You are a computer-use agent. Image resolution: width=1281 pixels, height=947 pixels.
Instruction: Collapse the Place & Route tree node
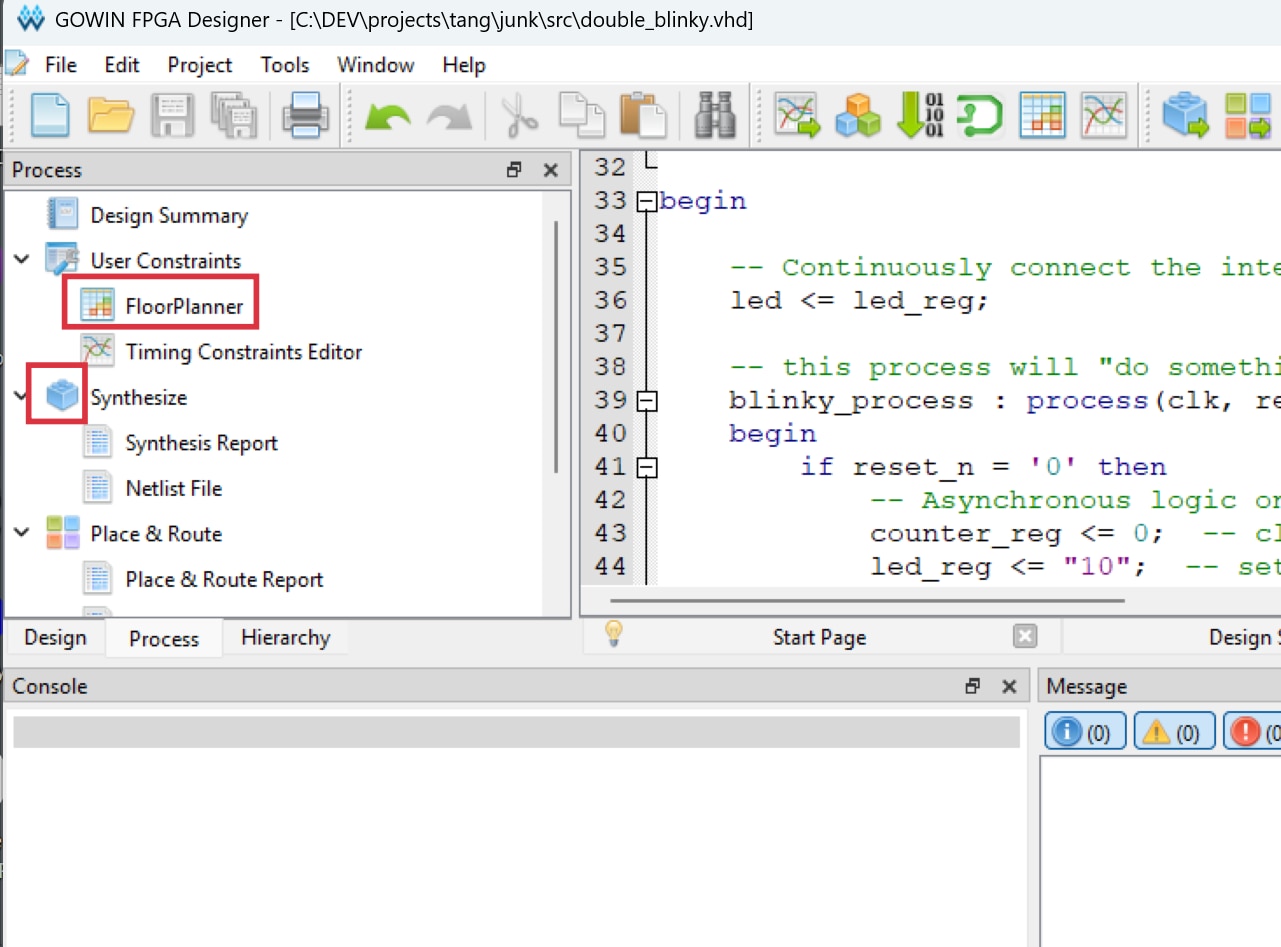[x=22, y=533]
